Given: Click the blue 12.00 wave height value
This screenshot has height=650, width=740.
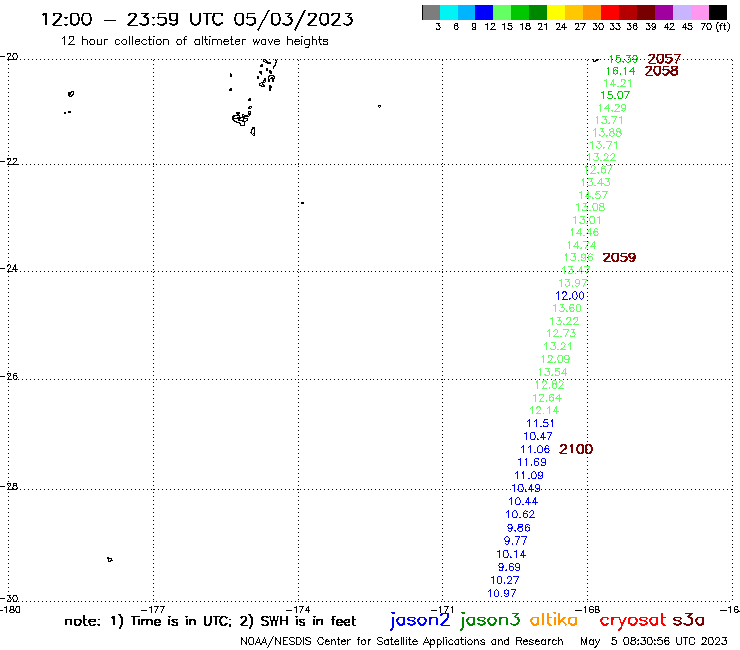Looking at the screenshot, I should coord(570,295).
